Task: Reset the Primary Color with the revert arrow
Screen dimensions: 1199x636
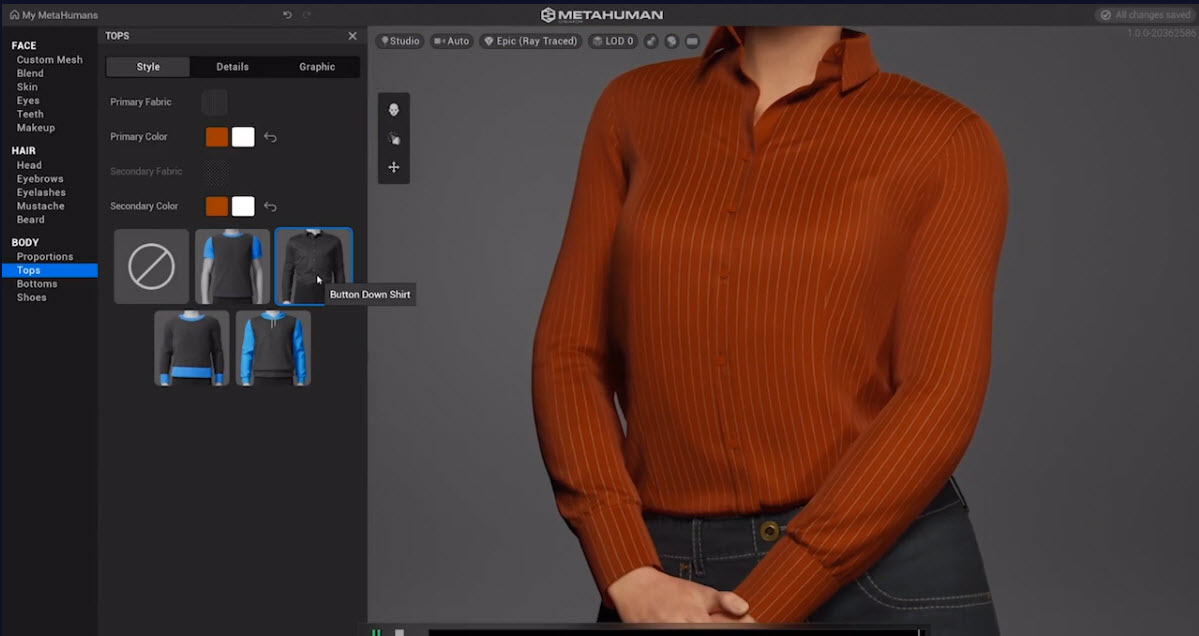Action: [270, 138]
